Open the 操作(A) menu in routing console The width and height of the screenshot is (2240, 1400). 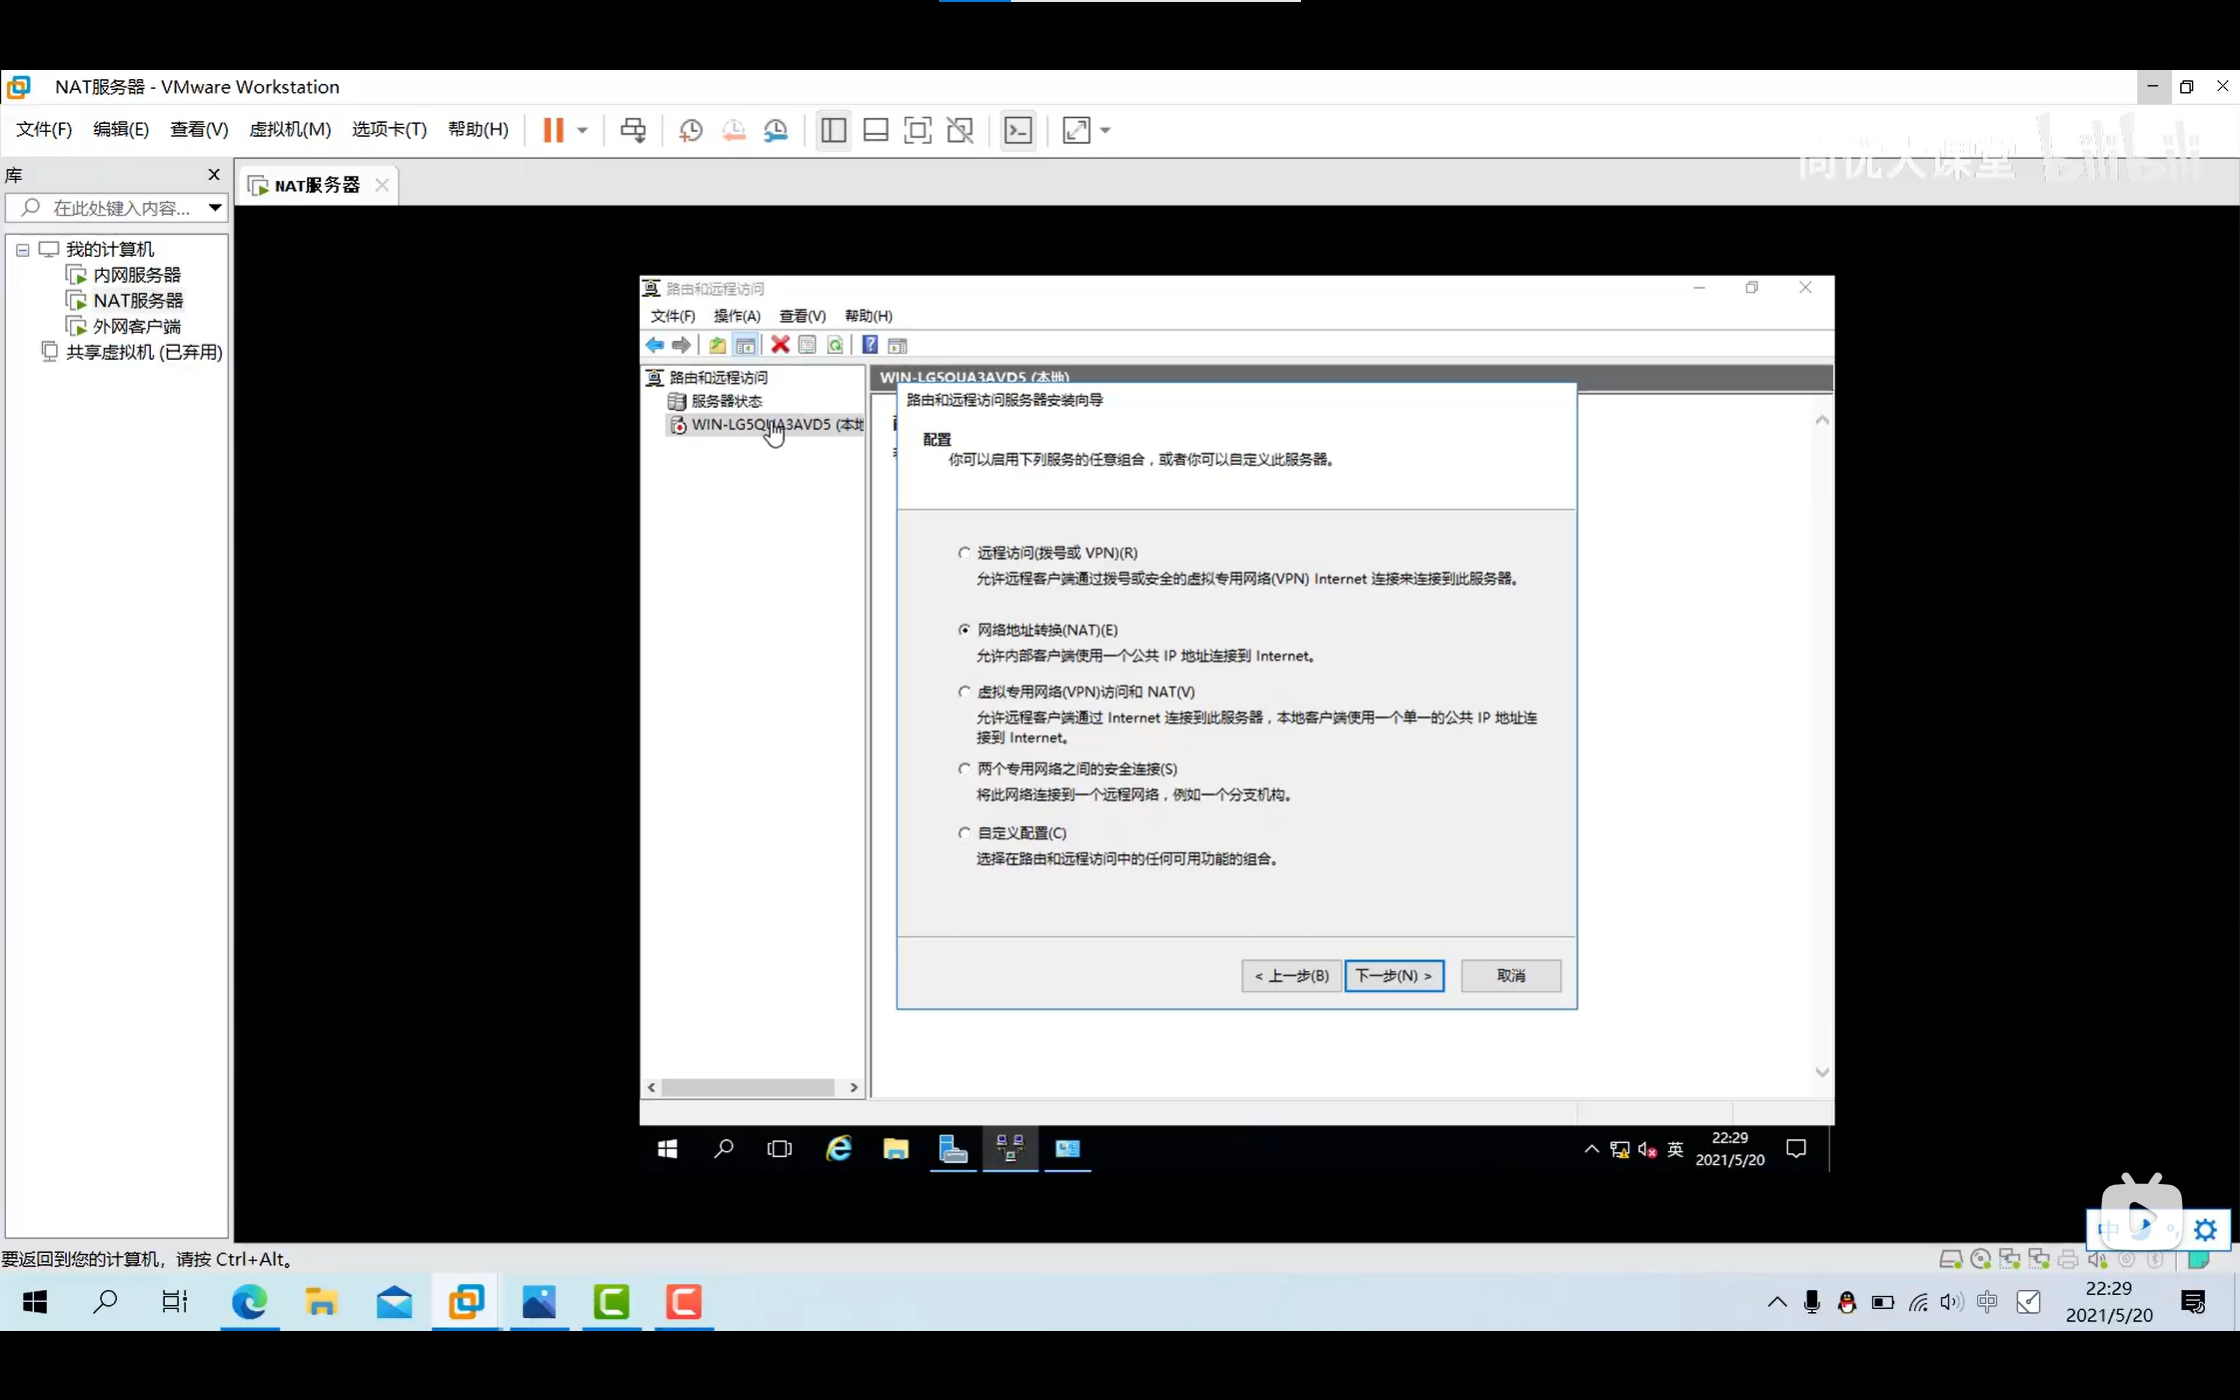click(x=736, y=316)
